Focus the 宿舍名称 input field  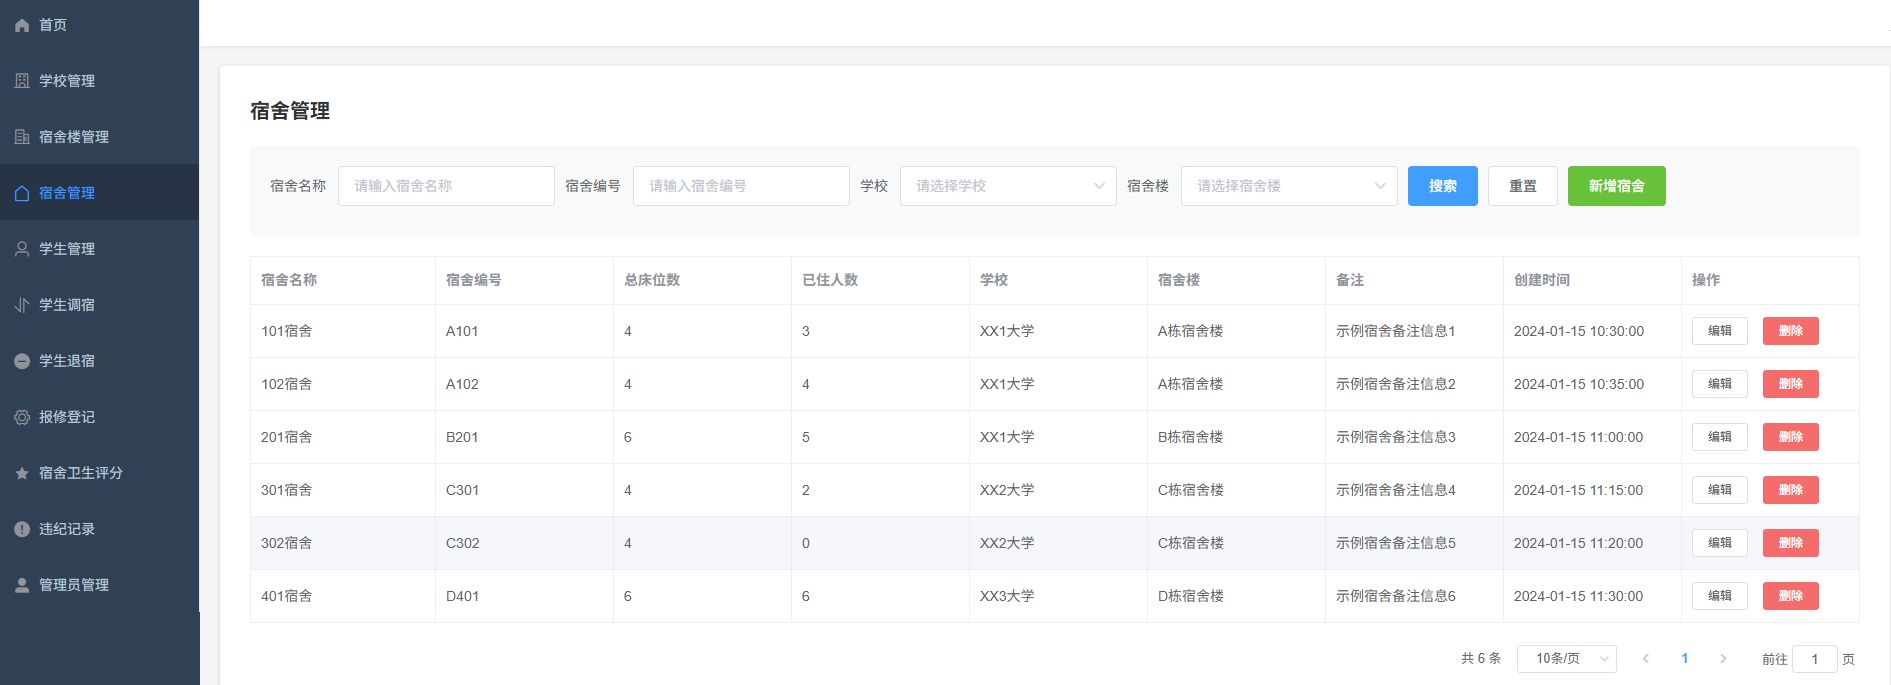pos(446,186)
